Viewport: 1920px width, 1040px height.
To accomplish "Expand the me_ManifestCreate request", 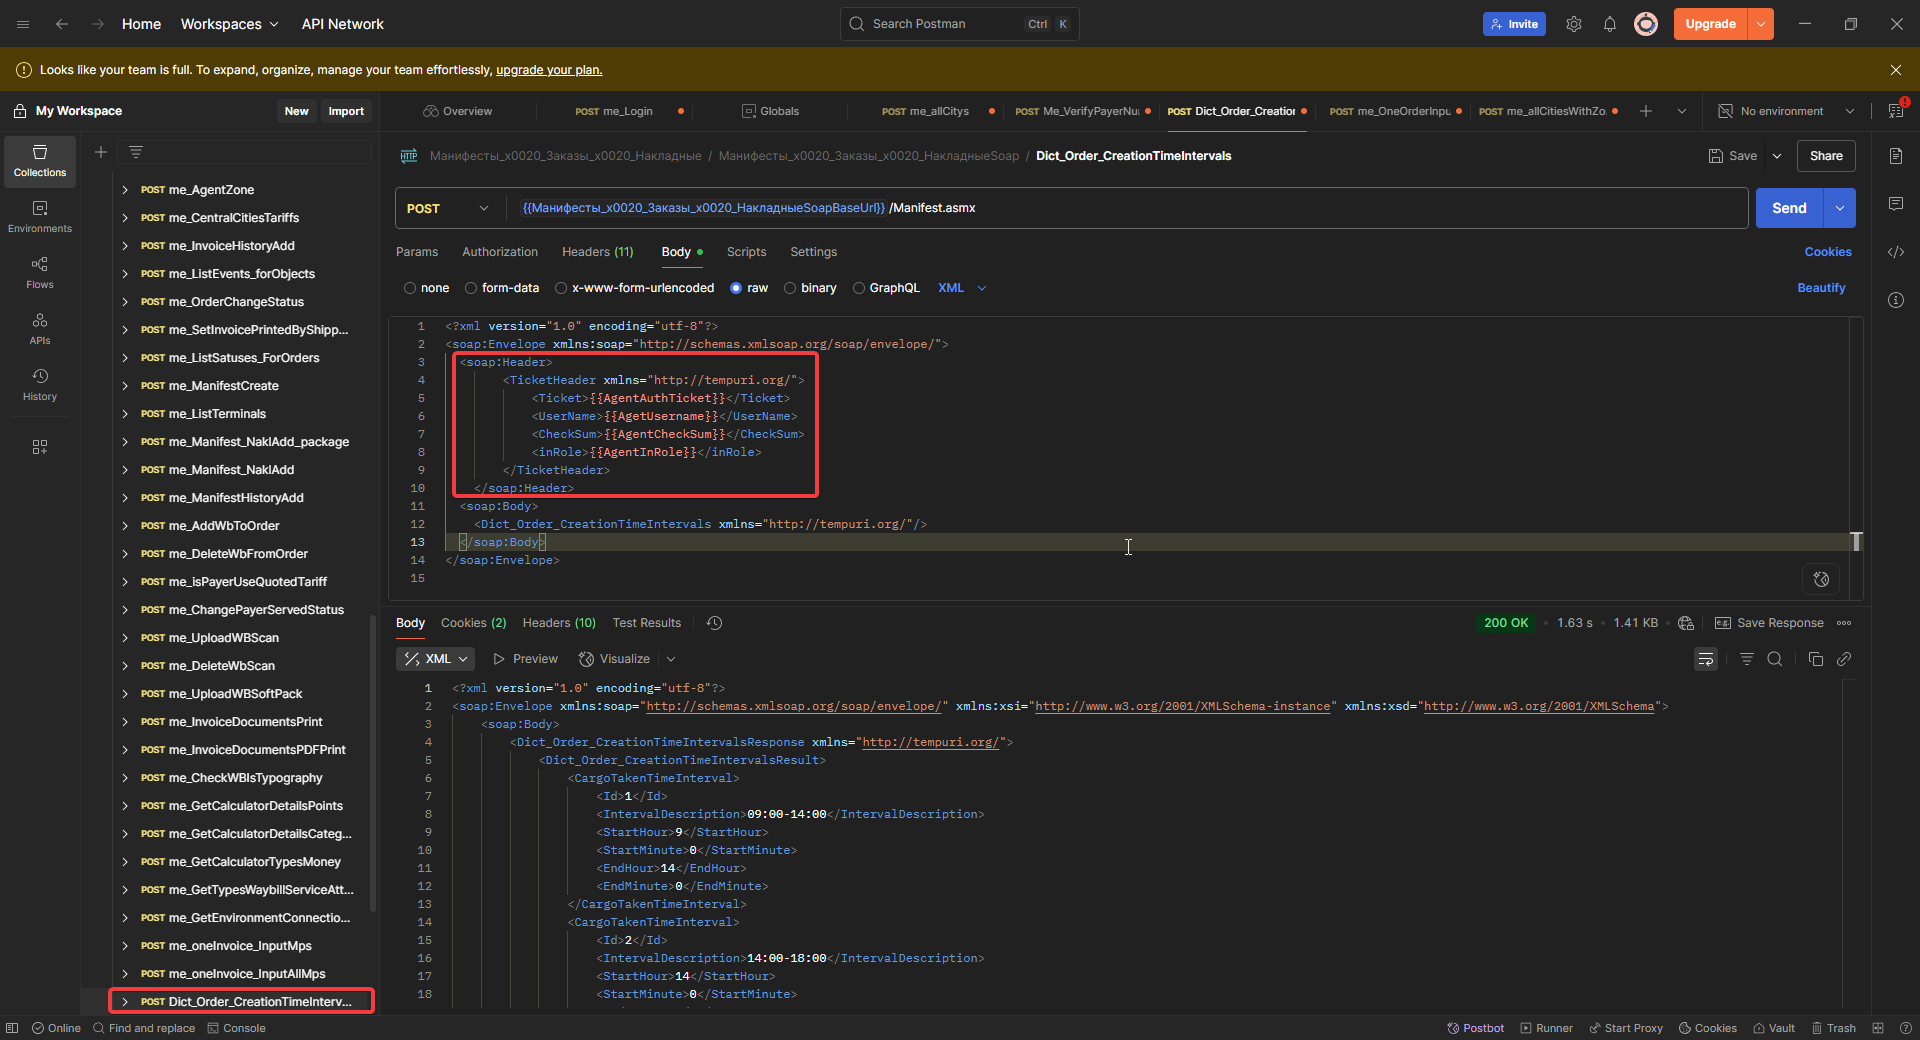I will click(x=125, y=386).
